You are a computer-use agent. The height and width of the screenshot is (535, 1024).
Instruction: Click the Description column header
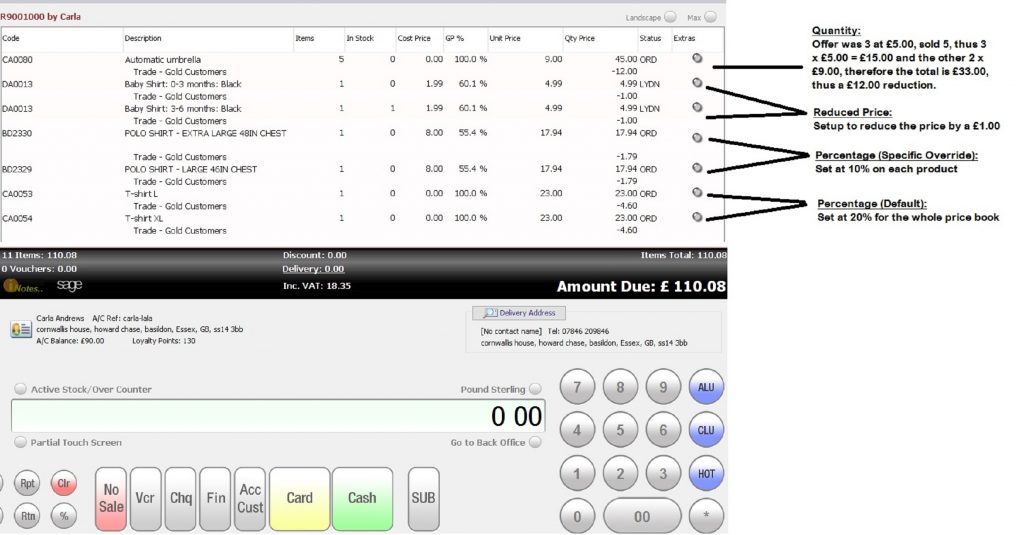[x=143, y=38]
